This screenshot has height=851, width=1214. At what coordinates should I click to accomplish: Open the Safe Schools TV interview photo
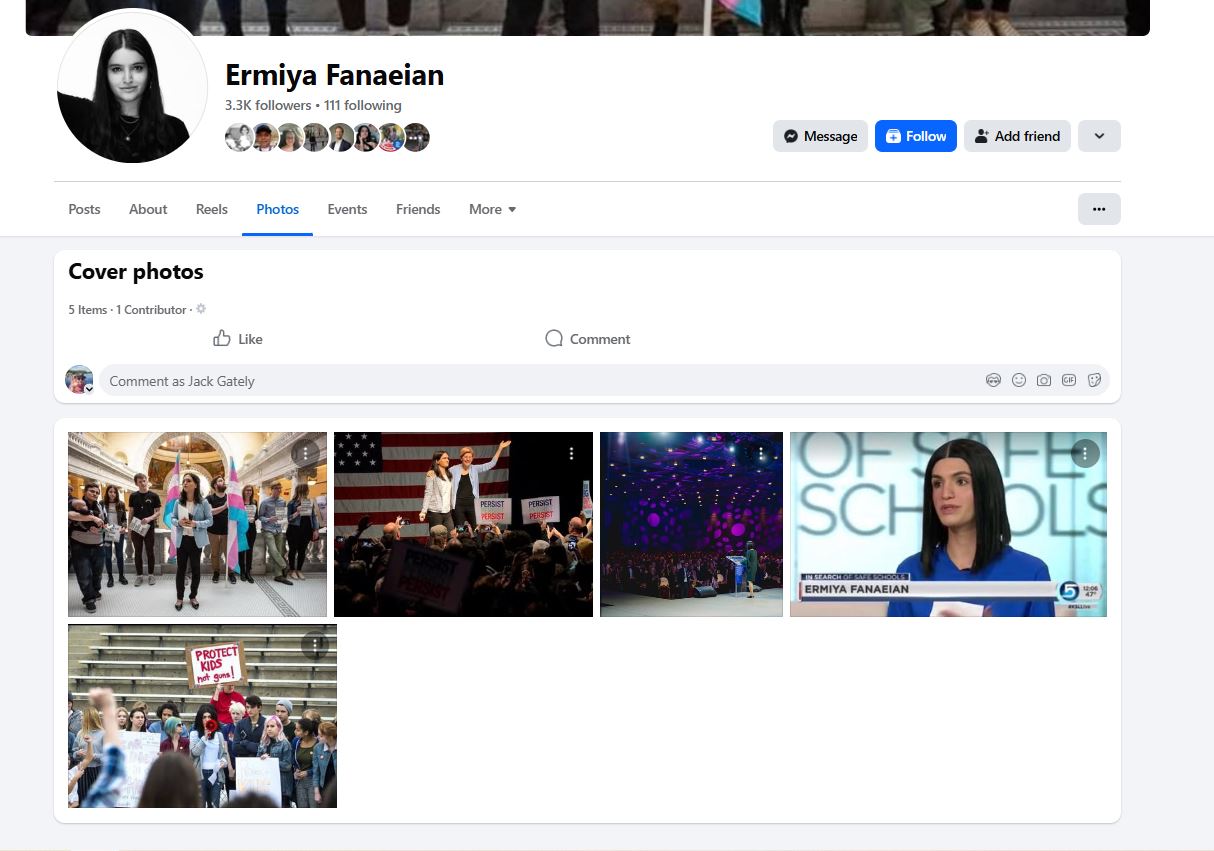(x=948, y=524)
